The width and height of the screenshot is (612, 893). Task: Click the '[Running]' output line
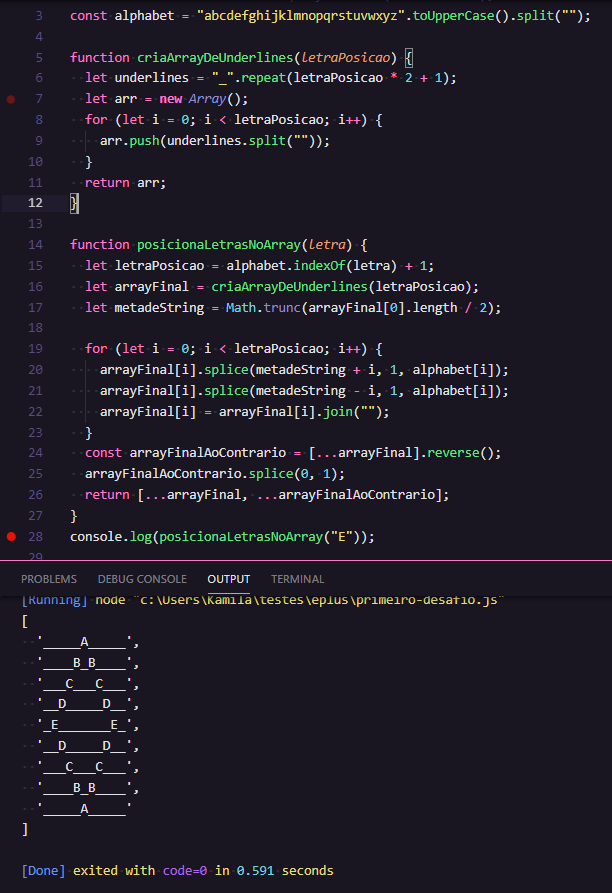click(262, 600)
